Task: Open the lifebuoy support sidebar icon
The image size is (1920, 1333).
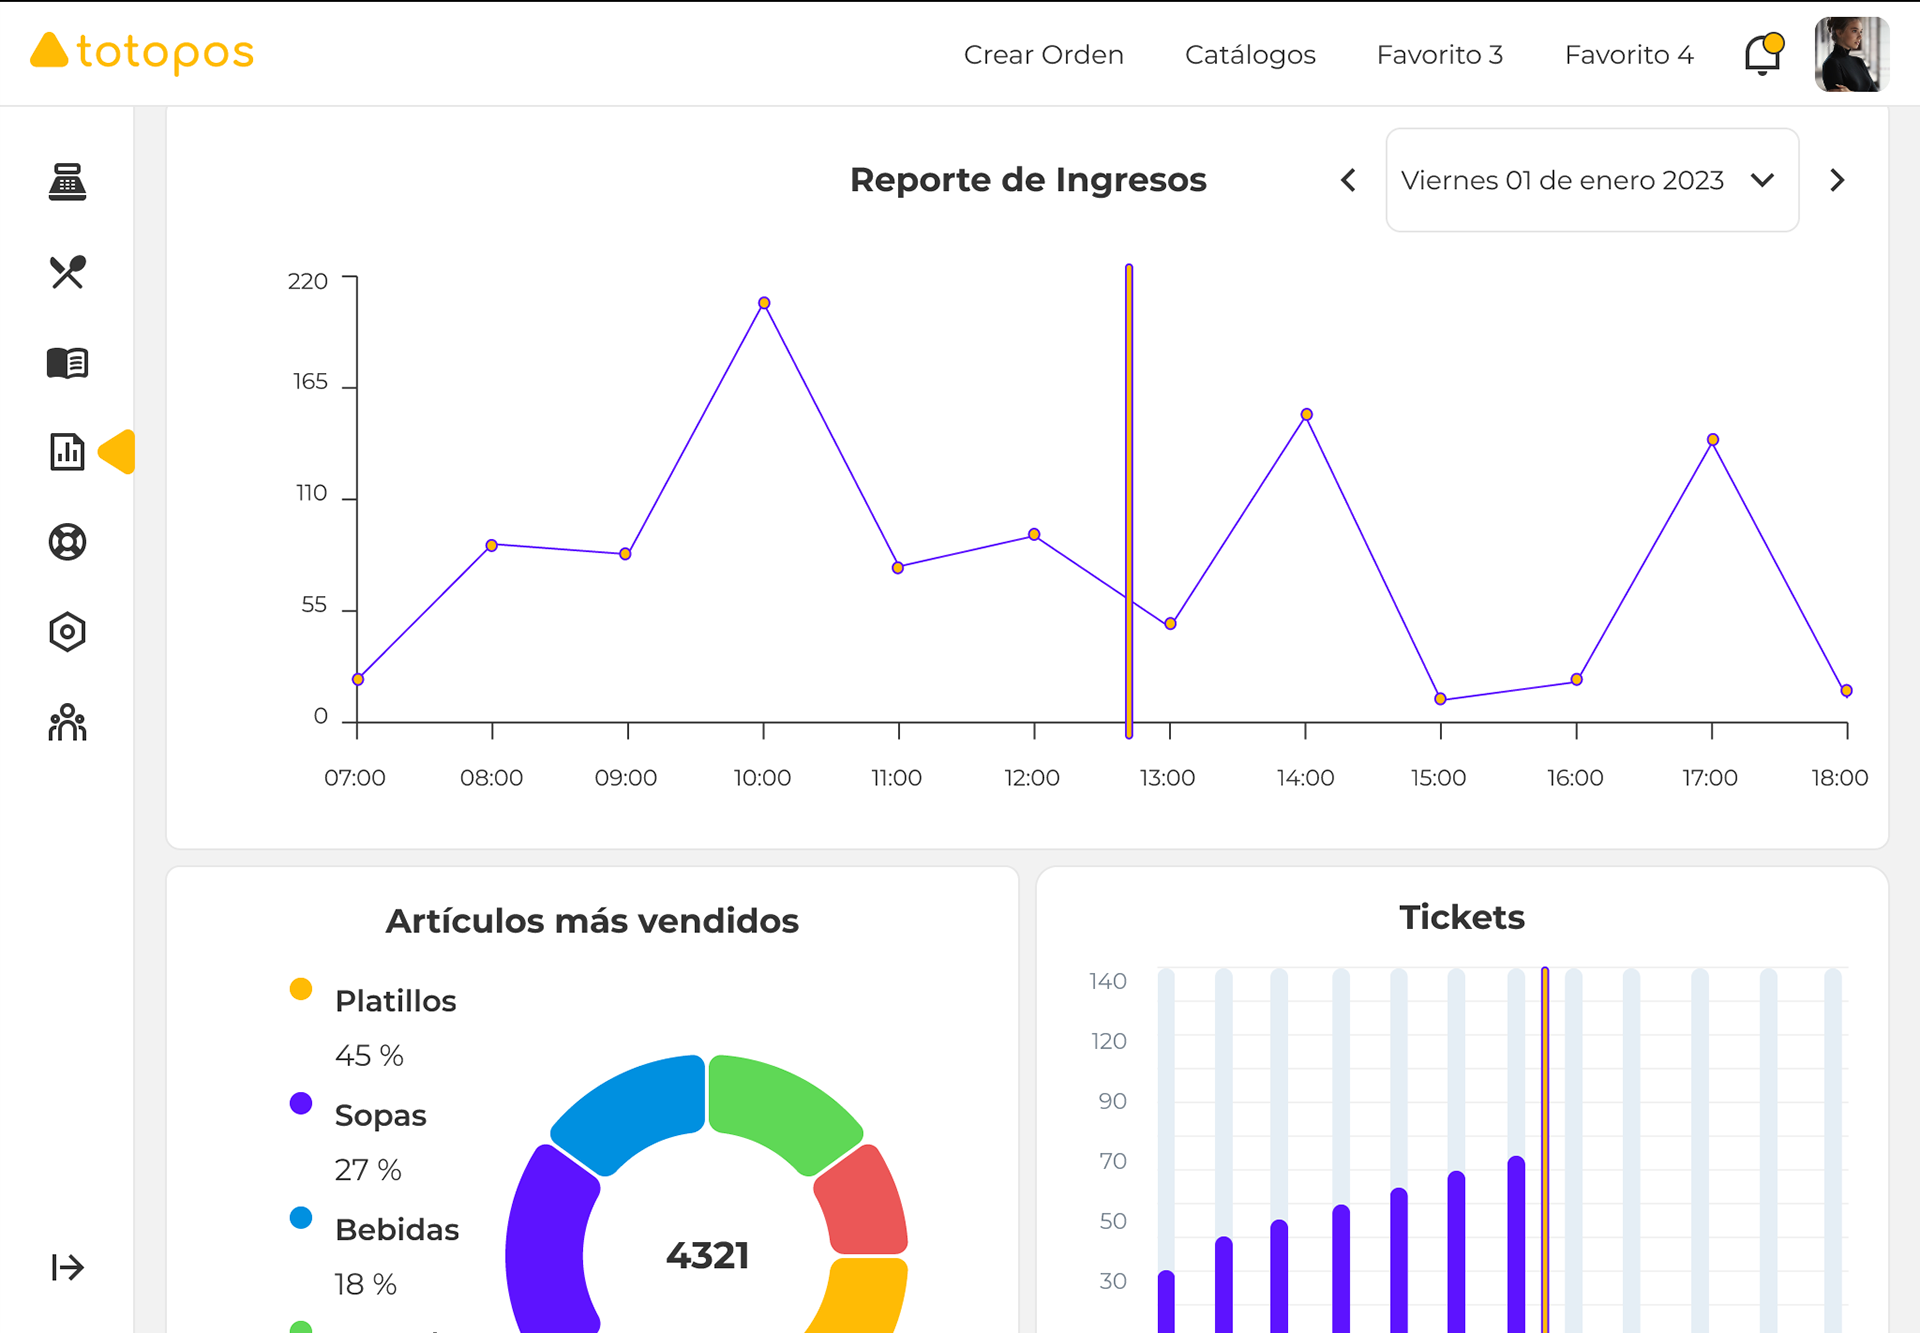Action: (x=67, y=542)
